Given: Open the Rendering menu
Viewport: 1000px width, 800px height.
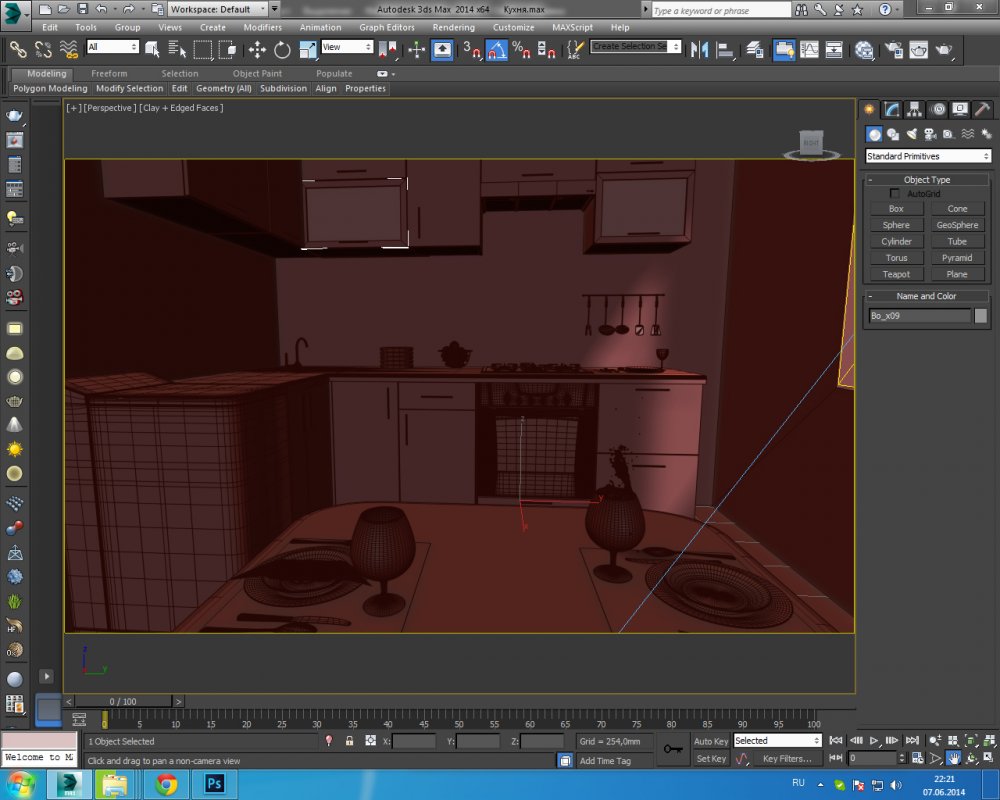Looking at the screenshot, I should tap(453, 27).
